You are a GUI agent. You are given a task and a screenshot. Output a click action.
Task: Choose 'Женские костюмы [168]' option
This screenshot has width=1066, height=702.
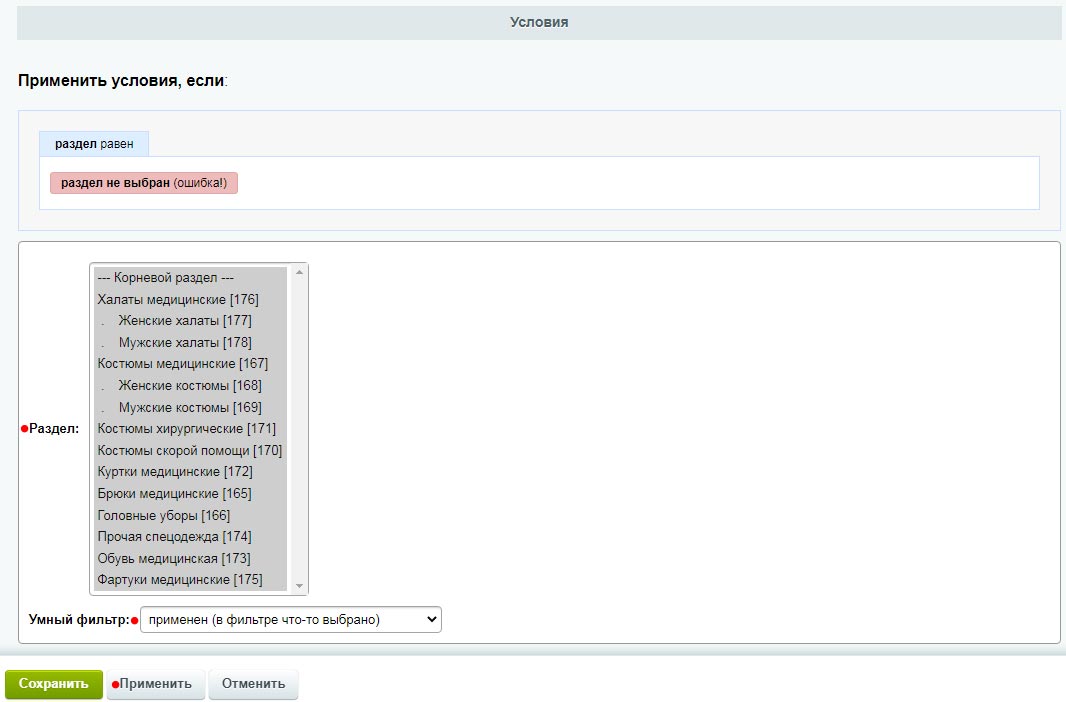[189, 386]
